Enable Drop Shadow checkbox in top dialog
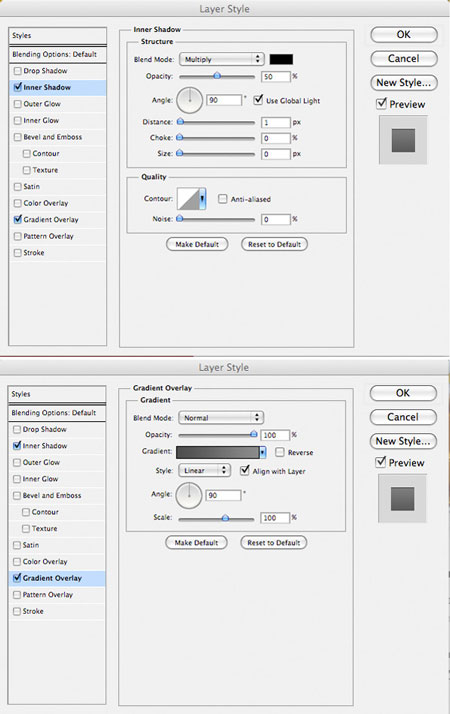This screenshot has width=450, height=714. coord(18,71)
